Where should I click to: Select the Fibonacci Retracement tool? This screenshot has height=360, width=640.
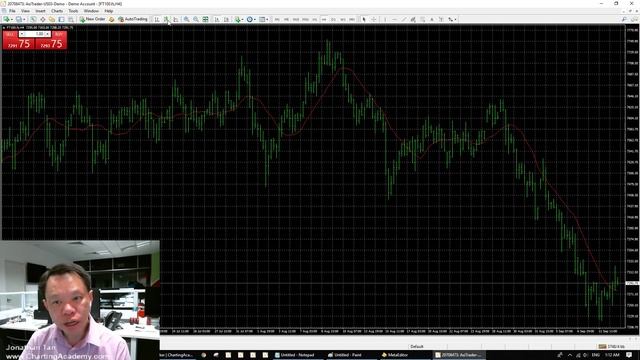pyautogui.click(x=422, y=19)
